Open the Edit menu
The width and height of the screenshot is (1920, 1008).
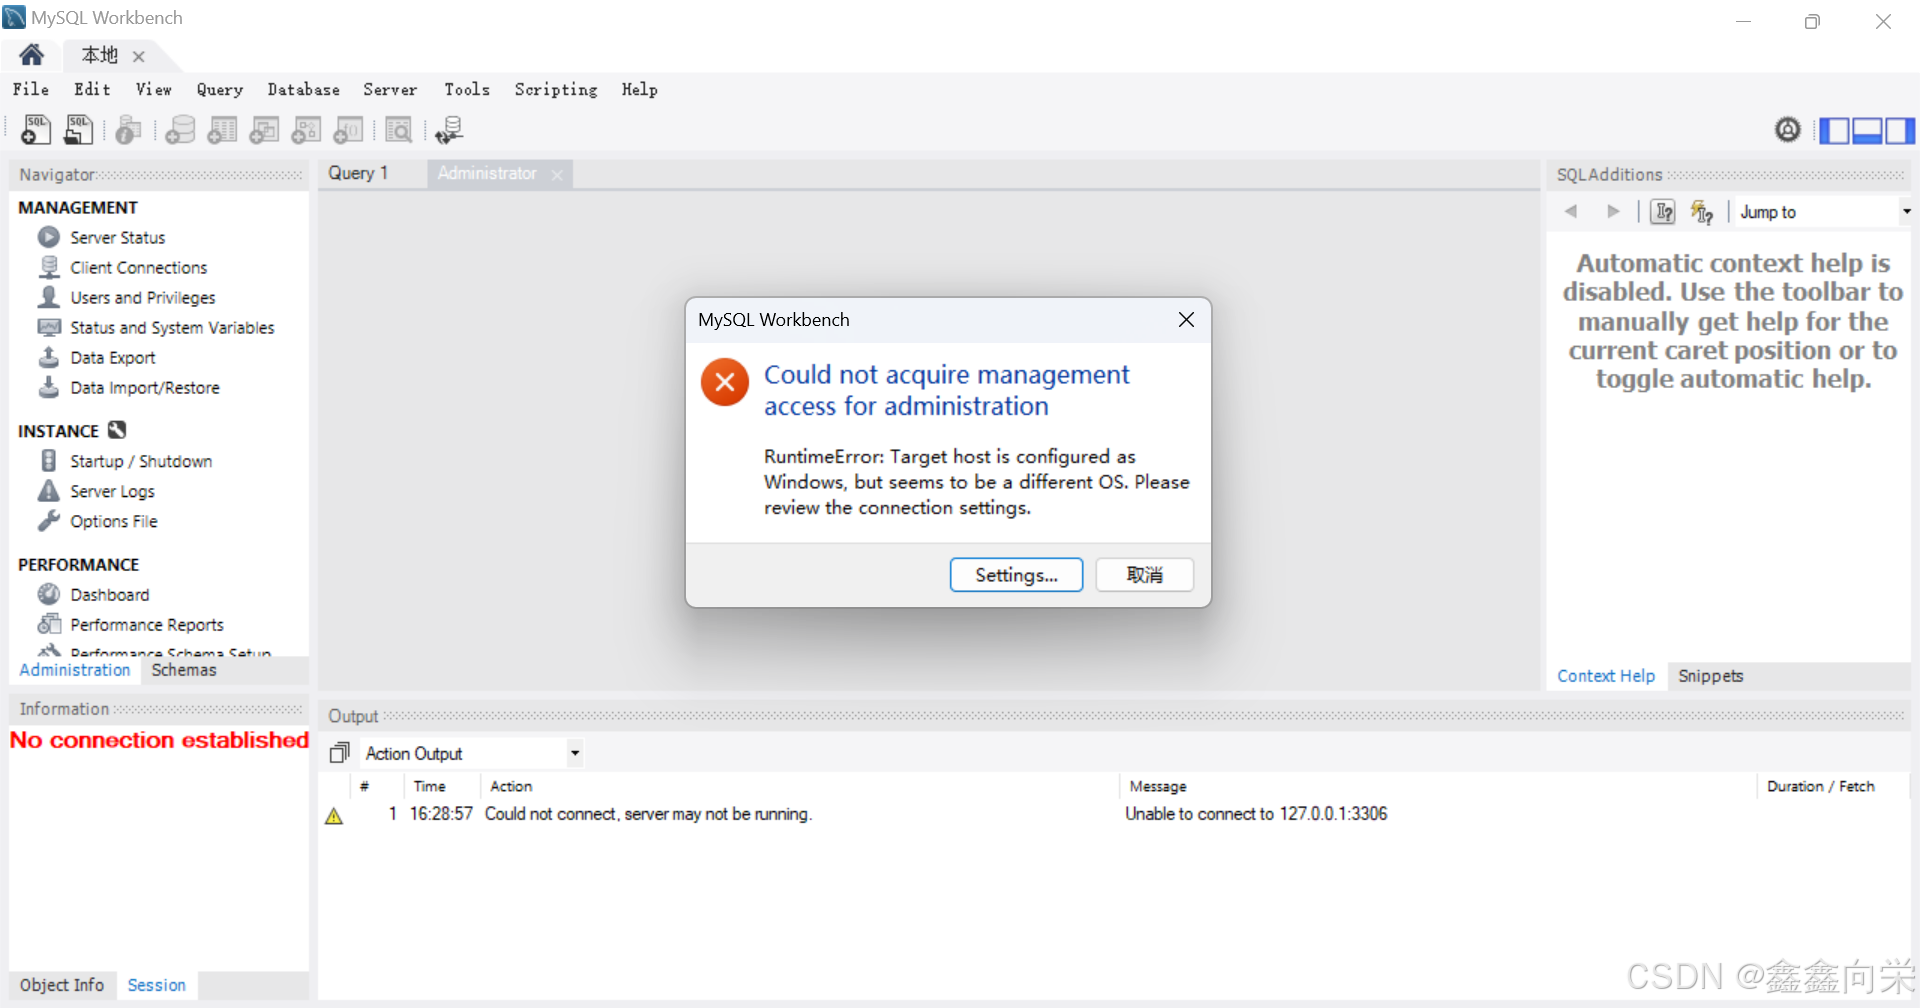[x=92, y=89]
